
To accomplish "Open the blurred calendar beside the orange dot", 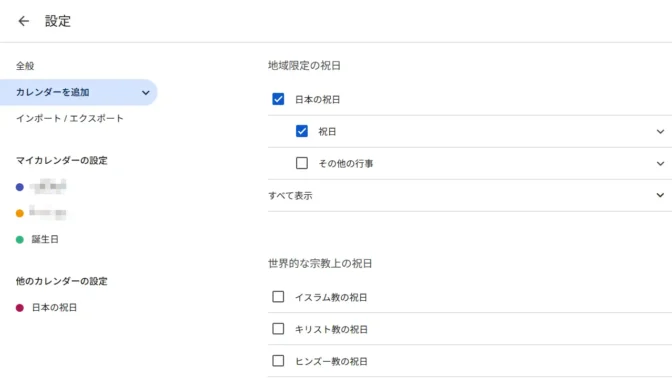I will pos(48,213).
